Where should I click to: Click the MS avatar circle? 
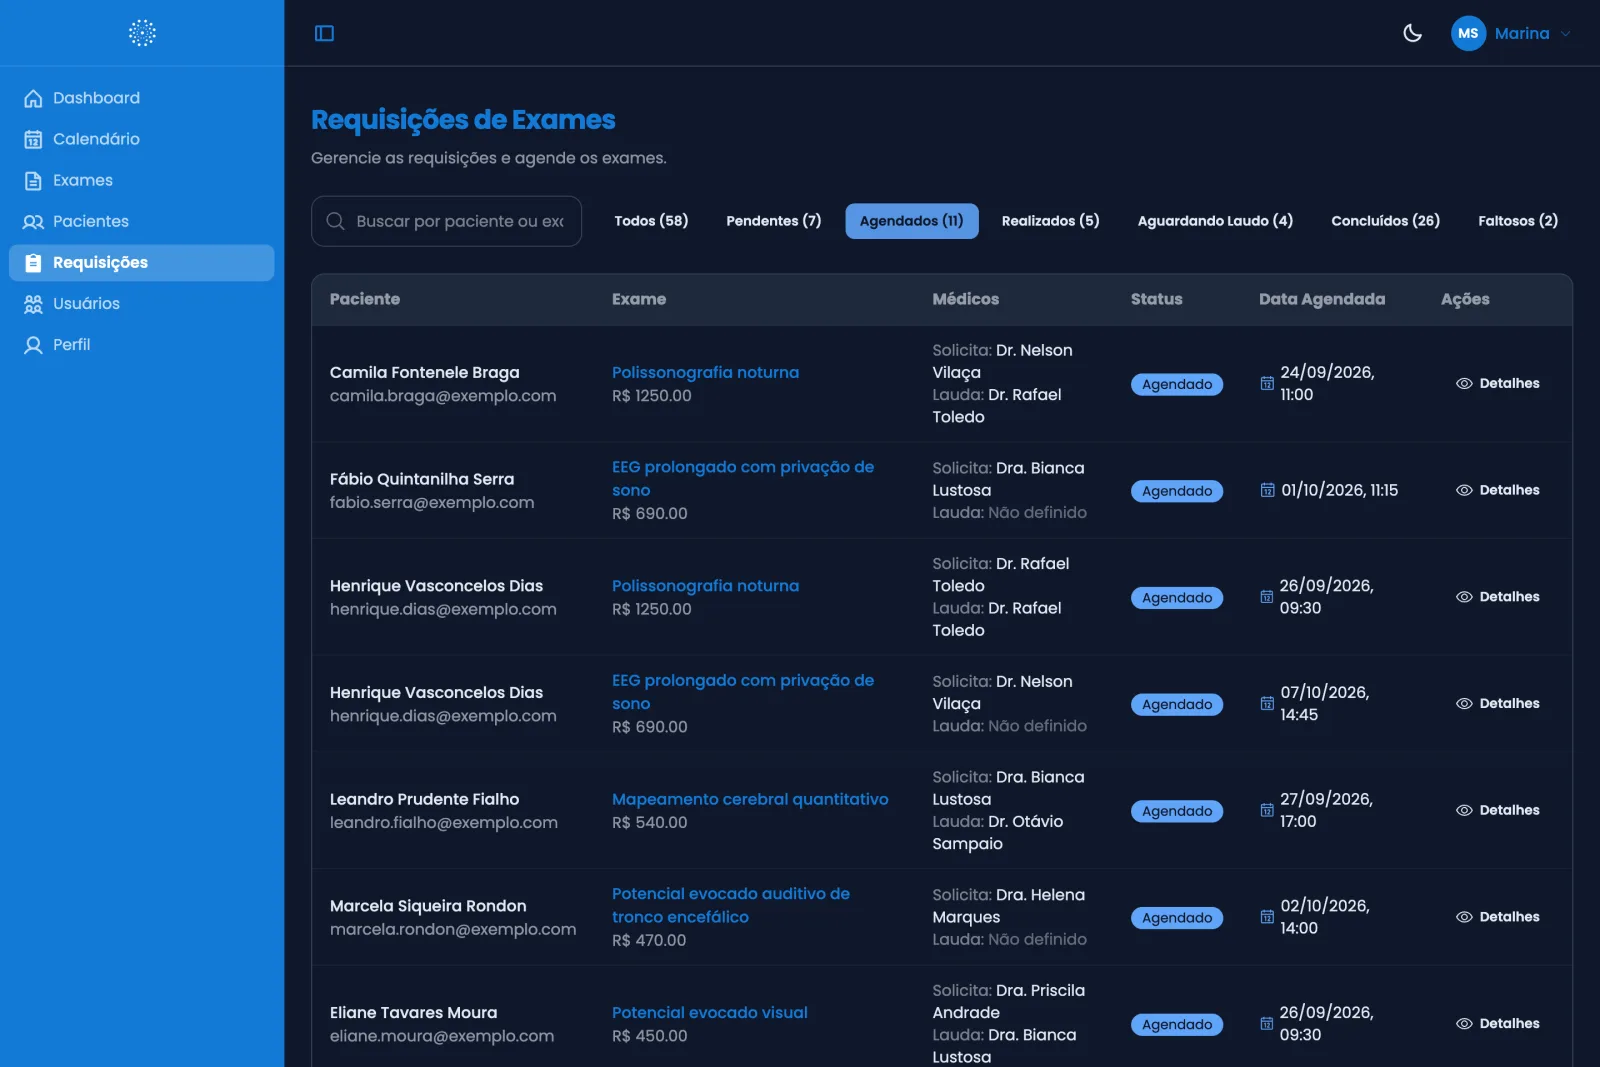point(1468,33)
